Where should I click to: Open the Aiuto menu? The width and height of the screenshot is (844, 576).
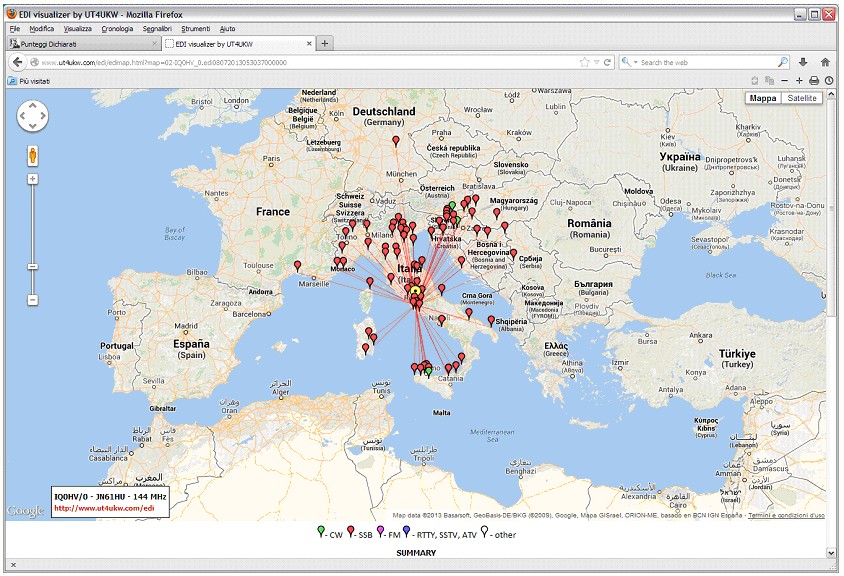coord(227,29)
